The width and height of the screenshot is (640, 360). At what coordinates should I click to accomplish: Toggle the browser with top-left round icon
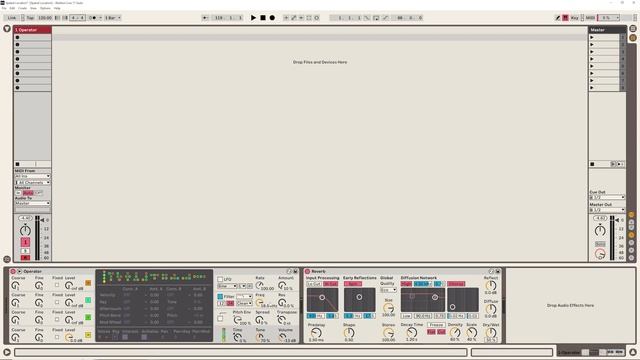(x=7, y=29)
